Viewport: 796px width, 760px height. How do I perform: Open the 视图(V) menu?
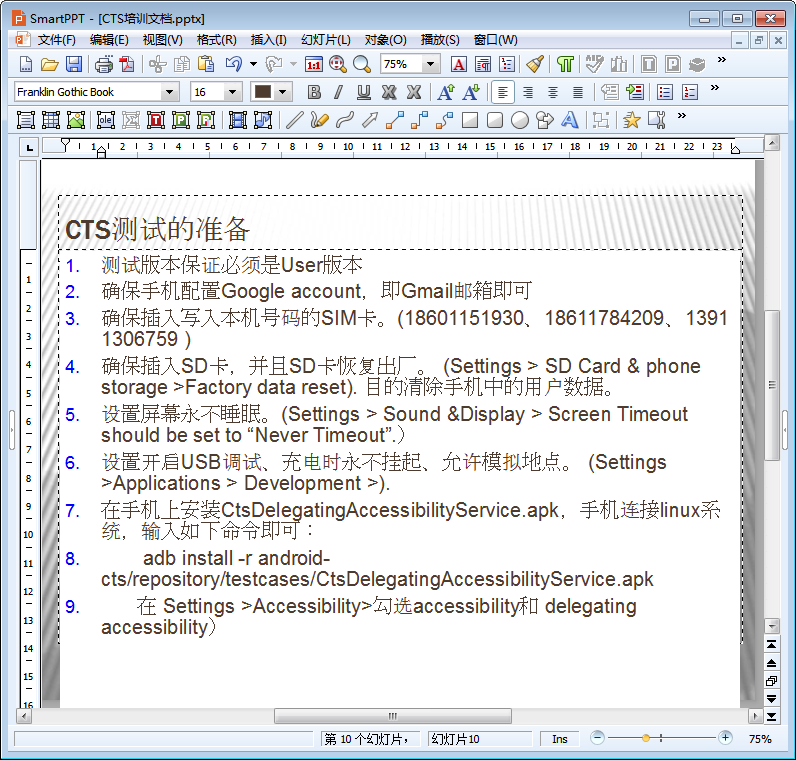tap(162, 40)
